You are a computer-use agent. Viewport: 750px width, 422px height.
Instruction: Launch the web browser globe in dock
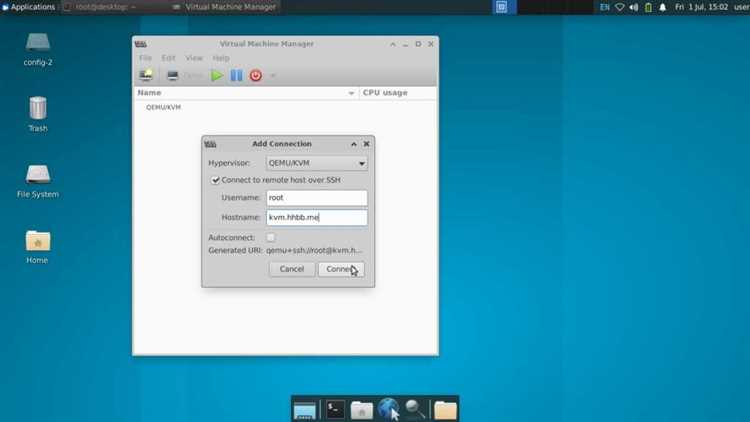[388, 409]
